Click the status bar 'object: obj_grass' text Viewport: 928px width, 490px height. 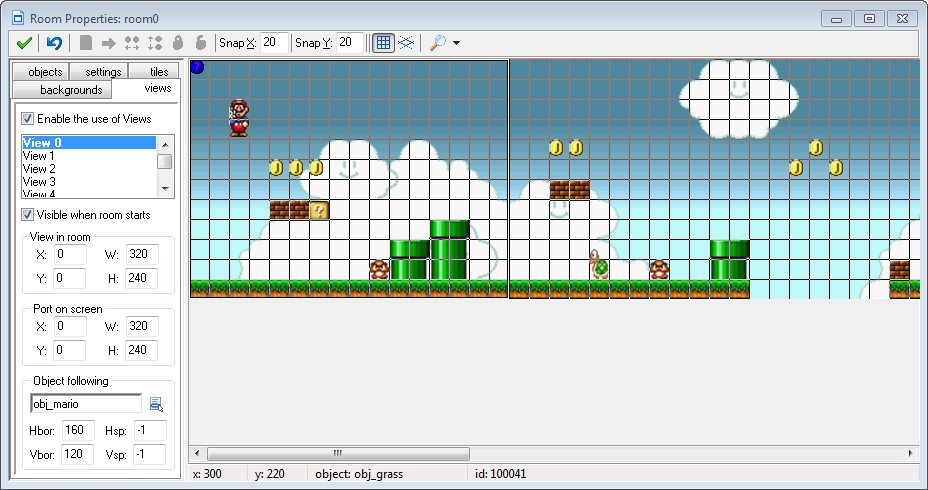click(x=359, y=474)
